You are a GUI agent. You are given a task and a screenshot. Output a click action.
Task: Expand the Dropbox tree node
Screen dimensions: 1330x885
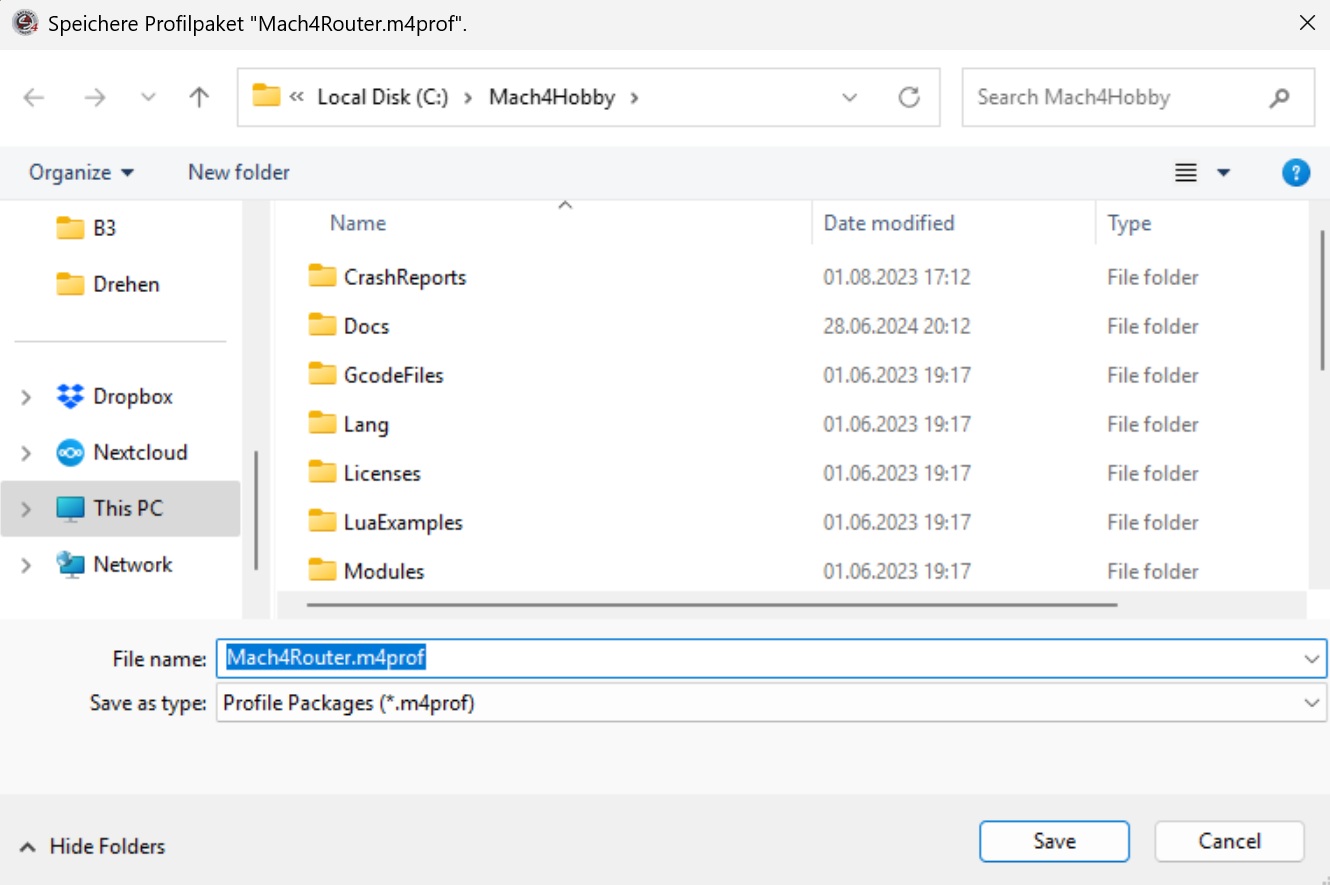[x=26, y=397]
